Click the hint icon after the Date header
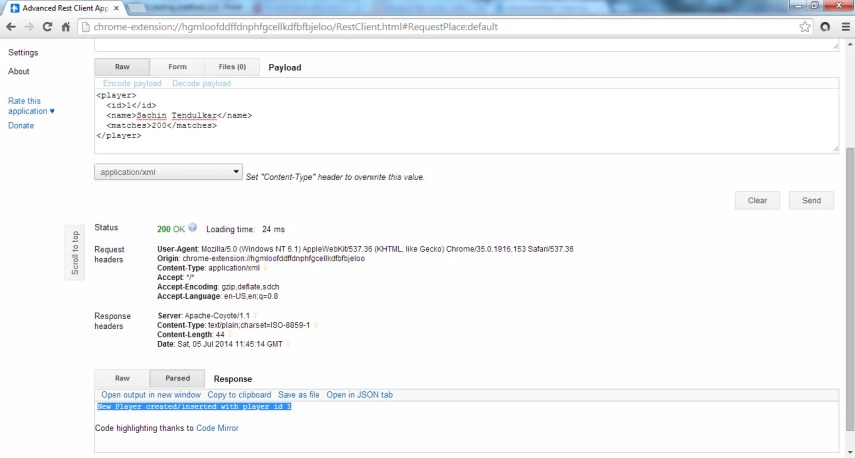The width and height of the screenshot is (855, 458). pos(288,344)
